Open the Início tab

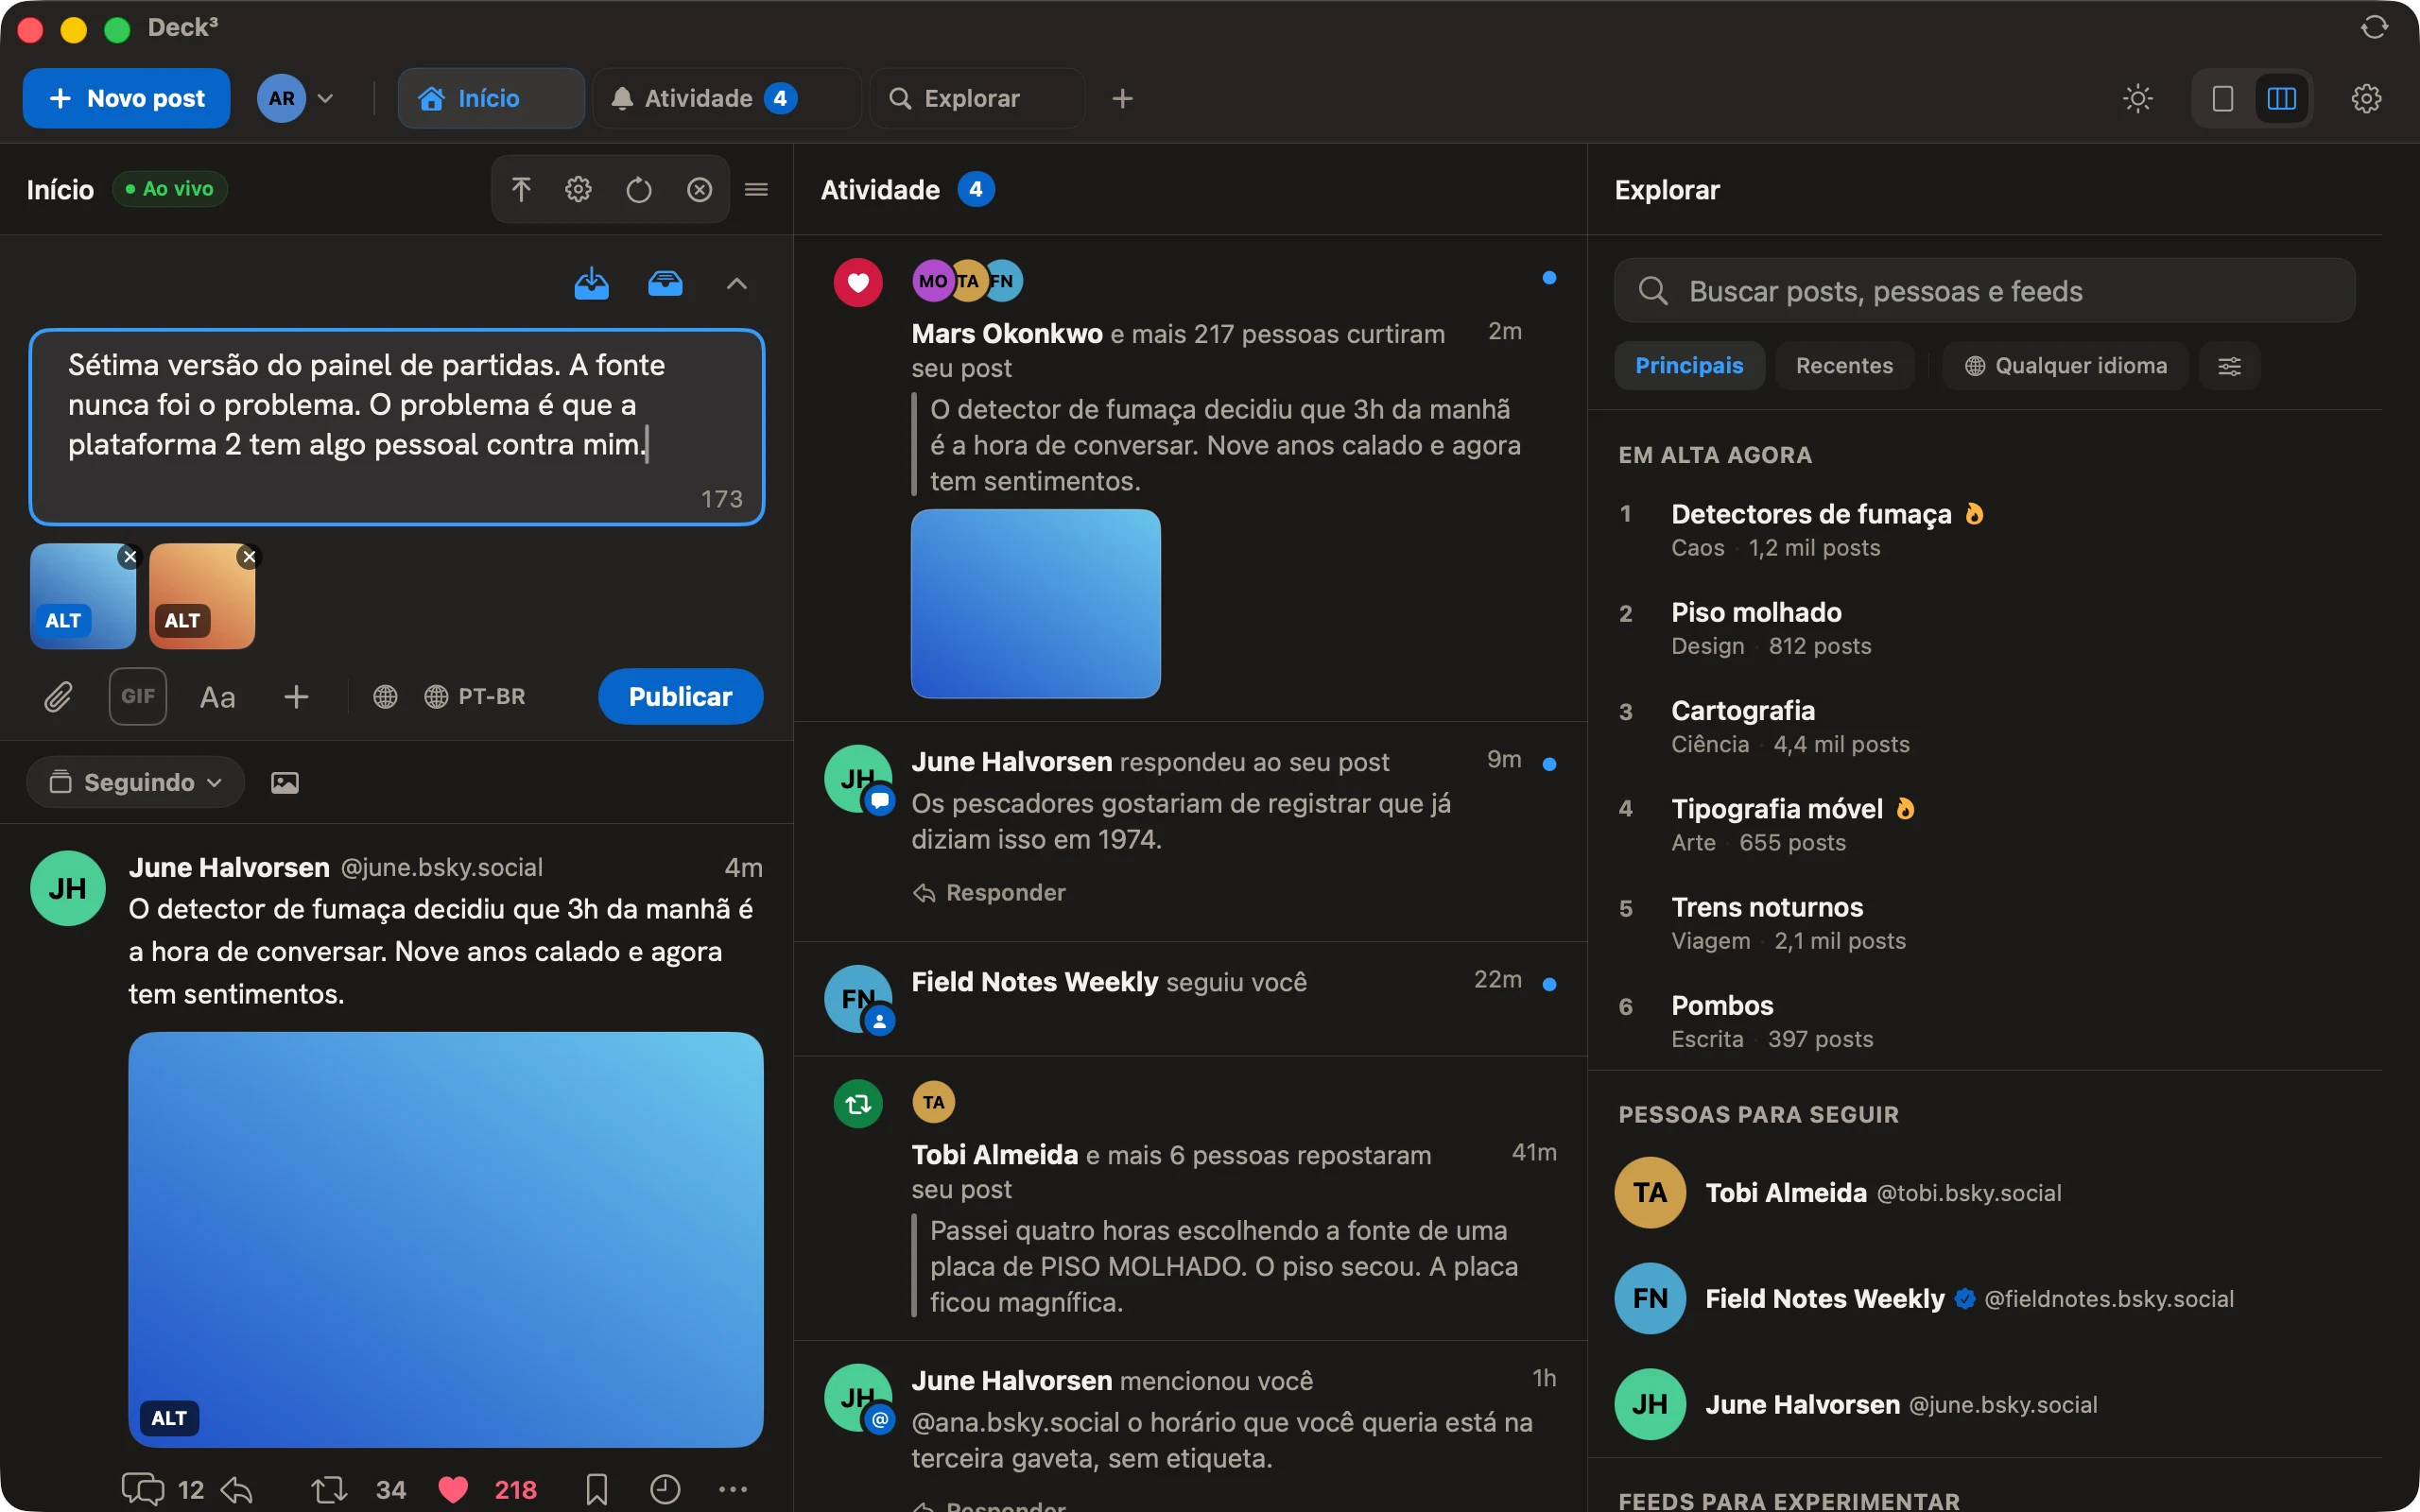tap(491, 98)
